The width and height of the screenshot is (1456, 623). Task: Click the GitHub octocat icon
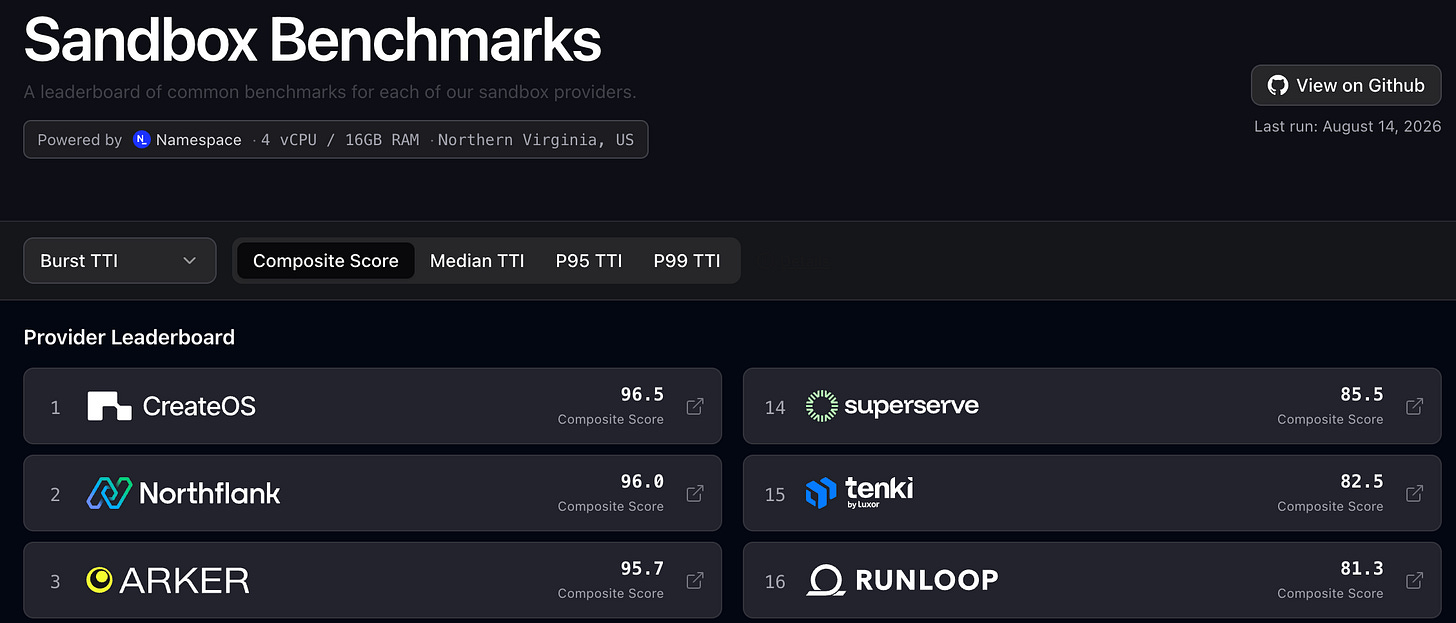coord(1278,86)
